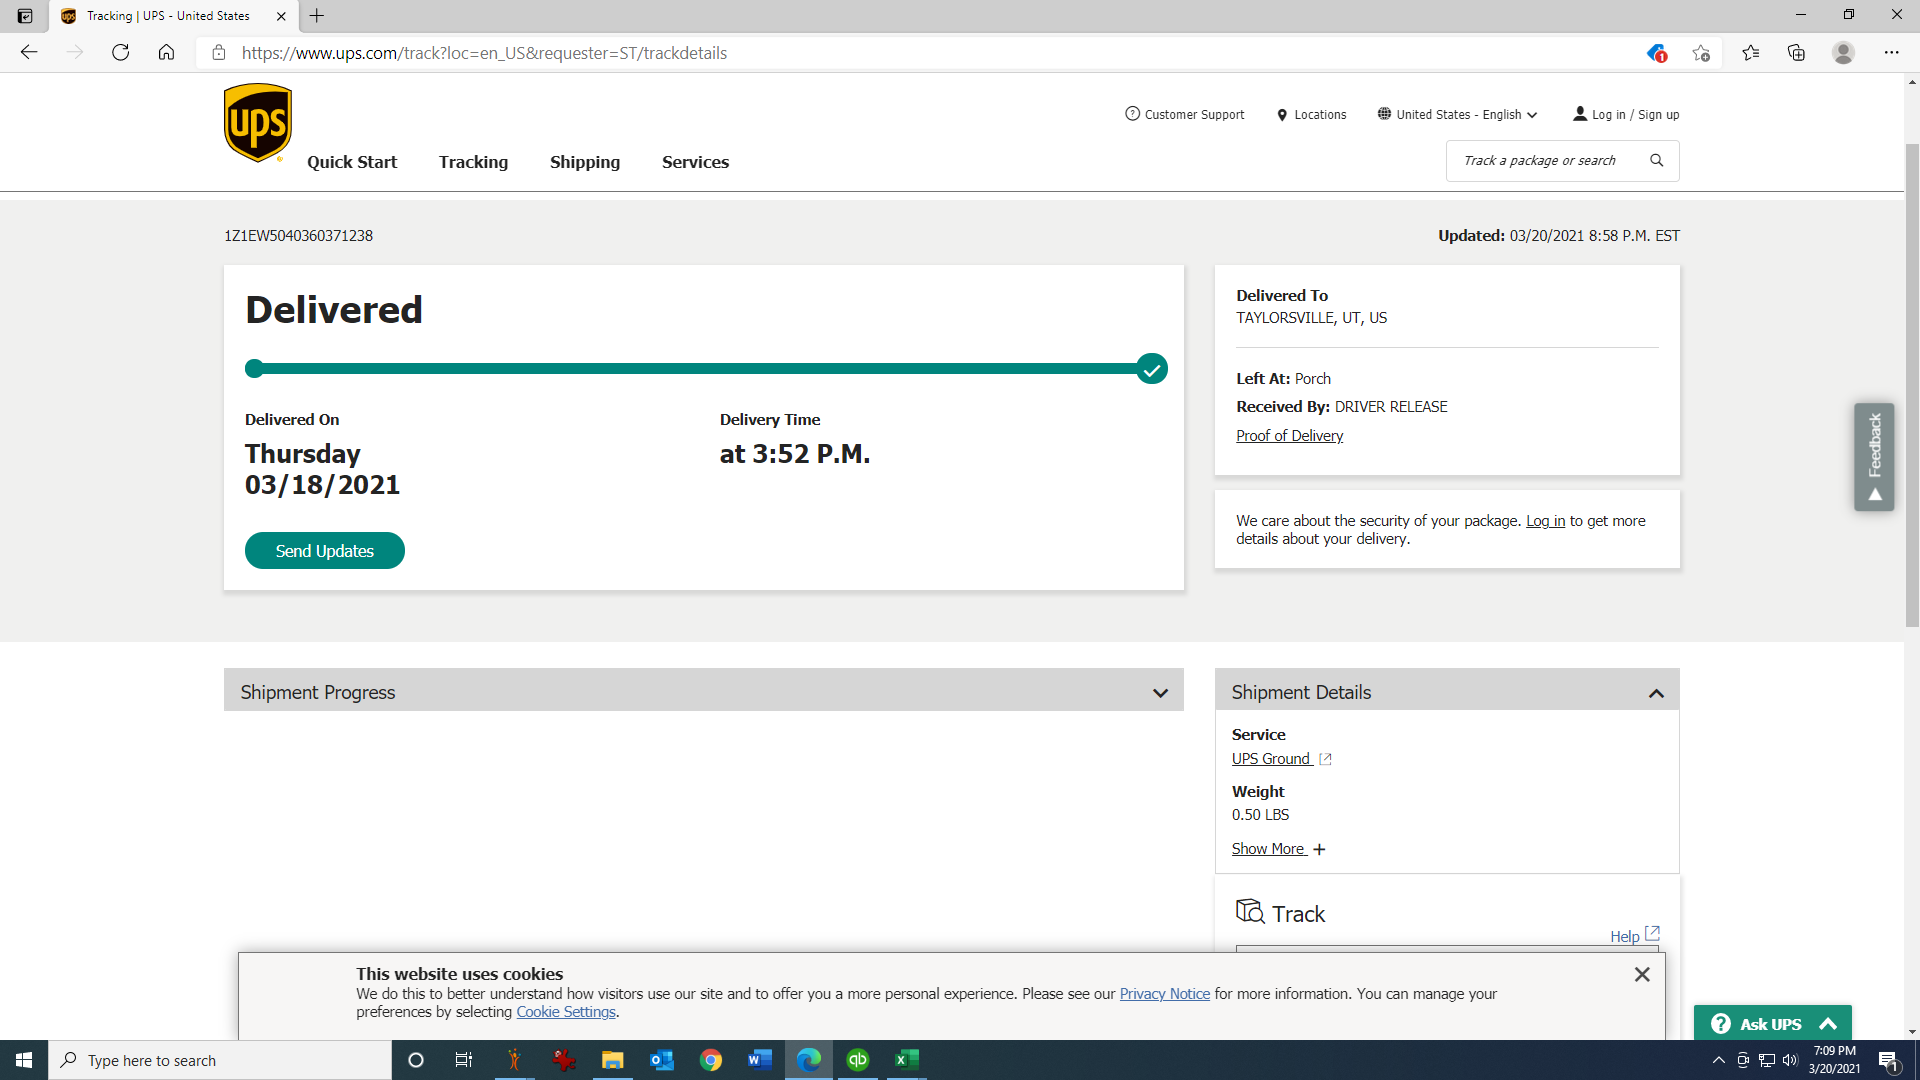Click the browser home icon
Image resolution: width=1920 pixels, height=1080 pixels.
point(166,53)
